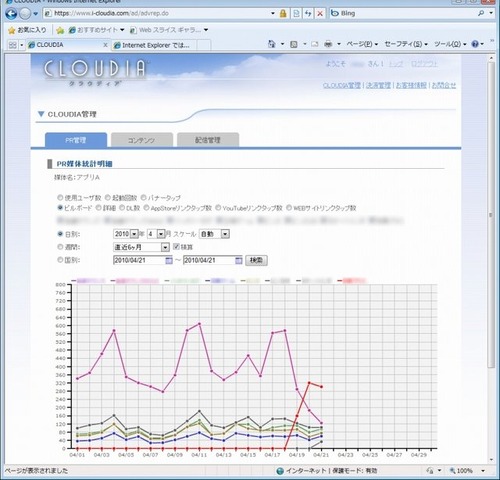500x480 pixels.
Task: Go back with the browser Back arrow
Action: point(11,13)
